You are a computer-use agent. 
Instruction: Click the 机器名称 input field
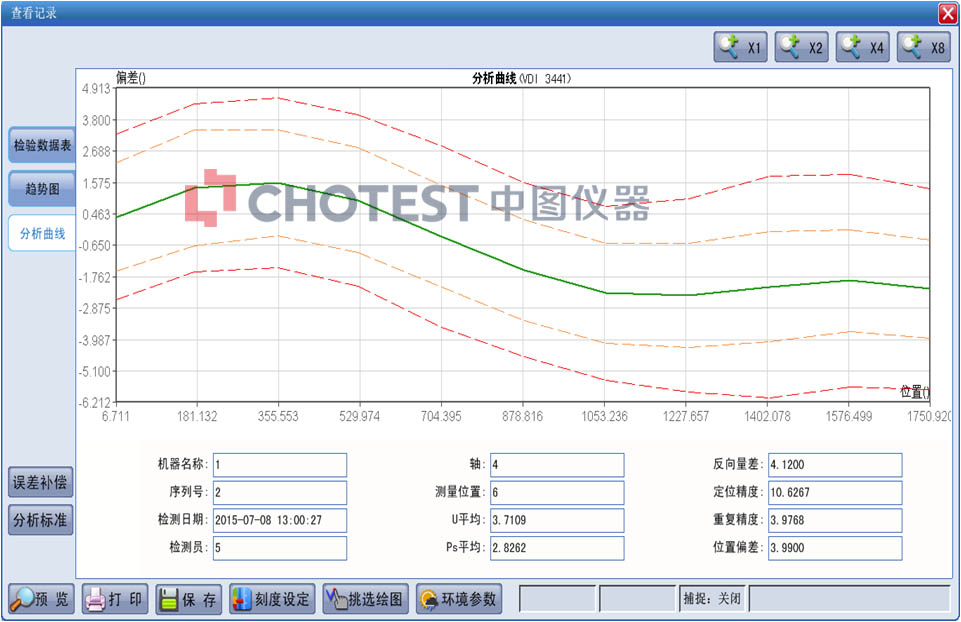278,465
